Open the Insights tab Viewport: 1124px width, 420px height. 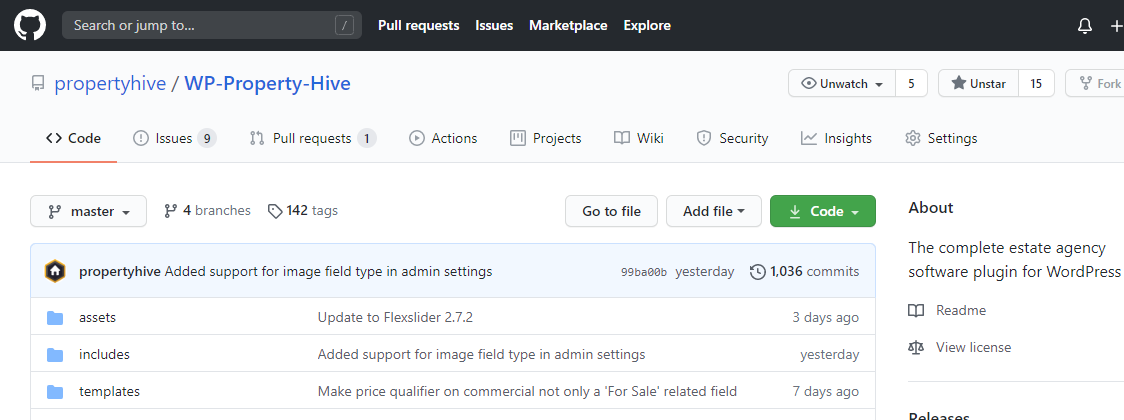836,138
